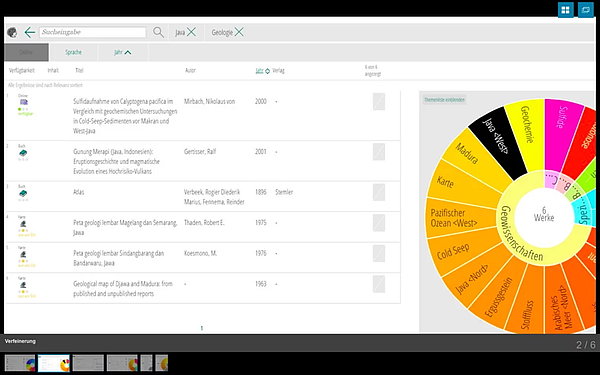Click the map icon for Geological map of Djawa
This screenshot has height=375, width=600.
(23, 285)
